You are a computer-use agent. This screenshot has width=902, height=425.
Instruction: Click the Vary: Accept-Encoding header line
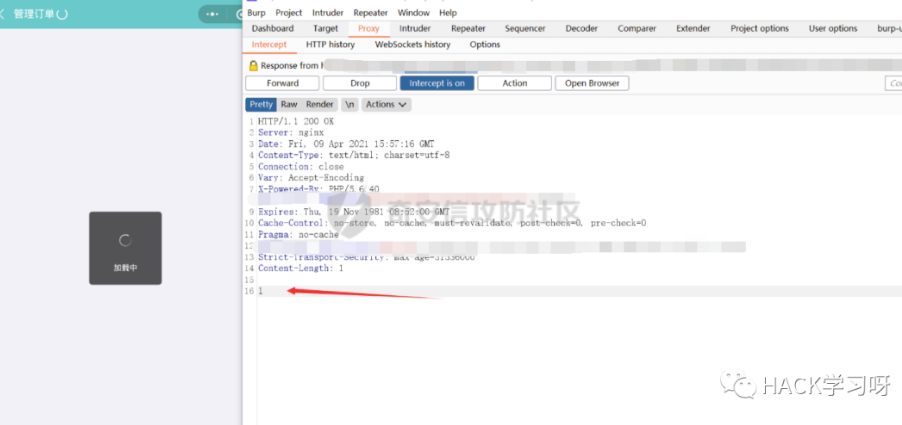pyautogui.click(x=311, y=178)
